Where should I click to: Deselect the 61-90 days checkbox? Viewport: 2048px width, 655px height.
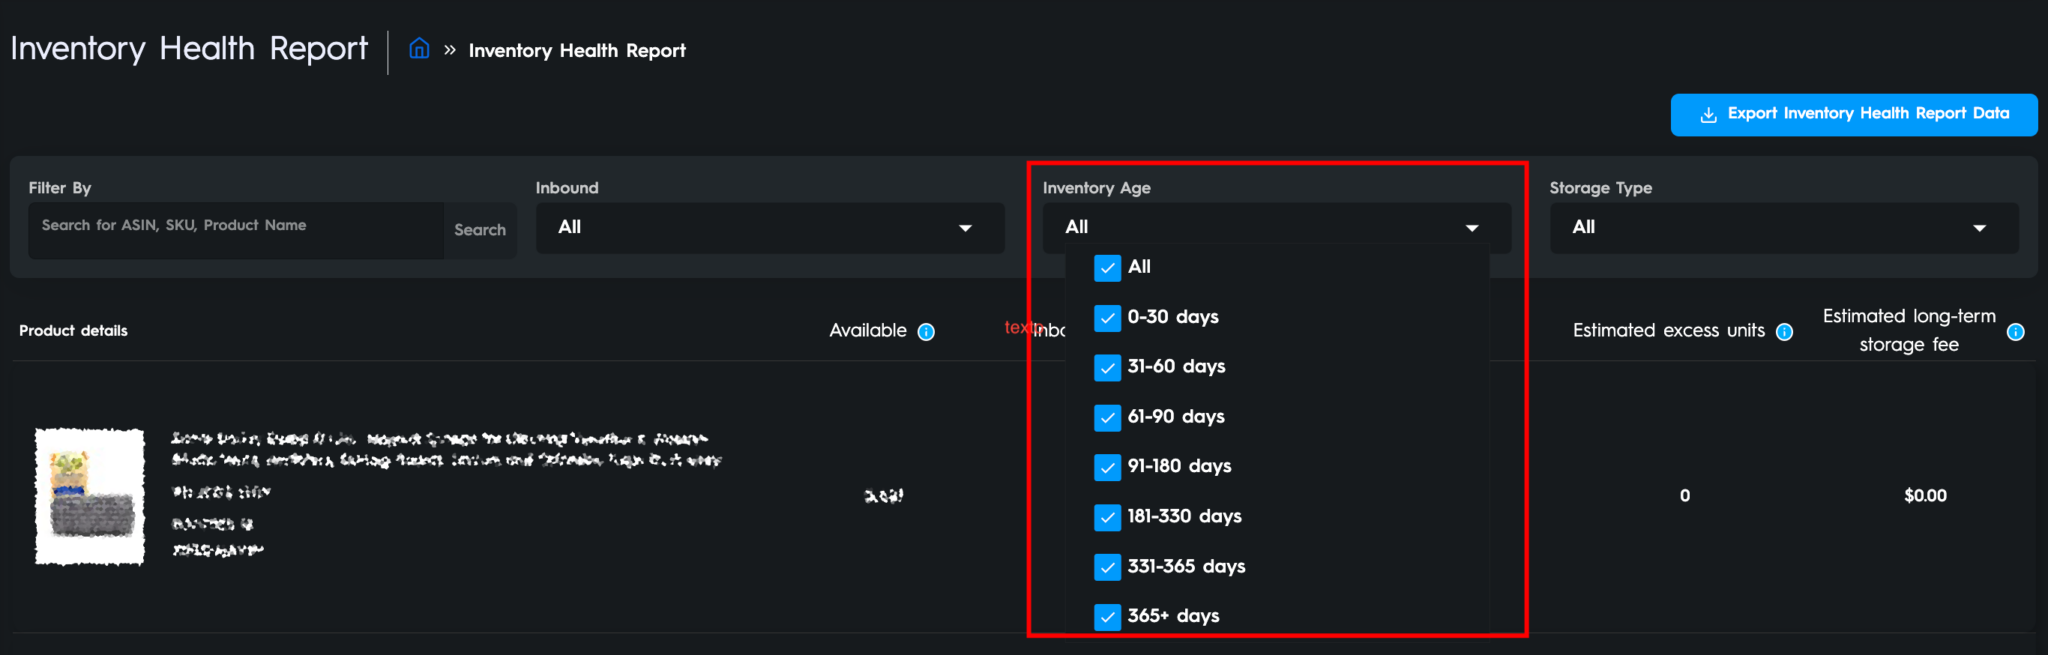(1107, 418)
